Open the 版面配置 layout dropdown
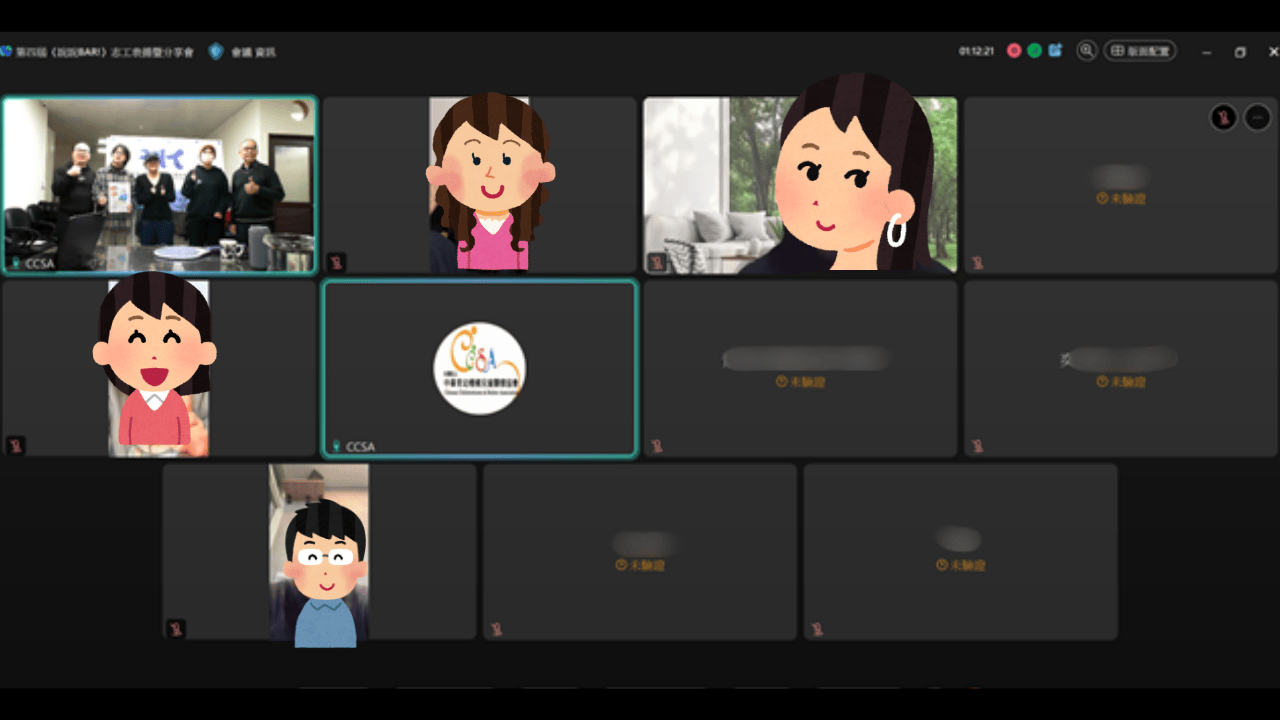1280x720 pixels. [x=1140, y=51]
